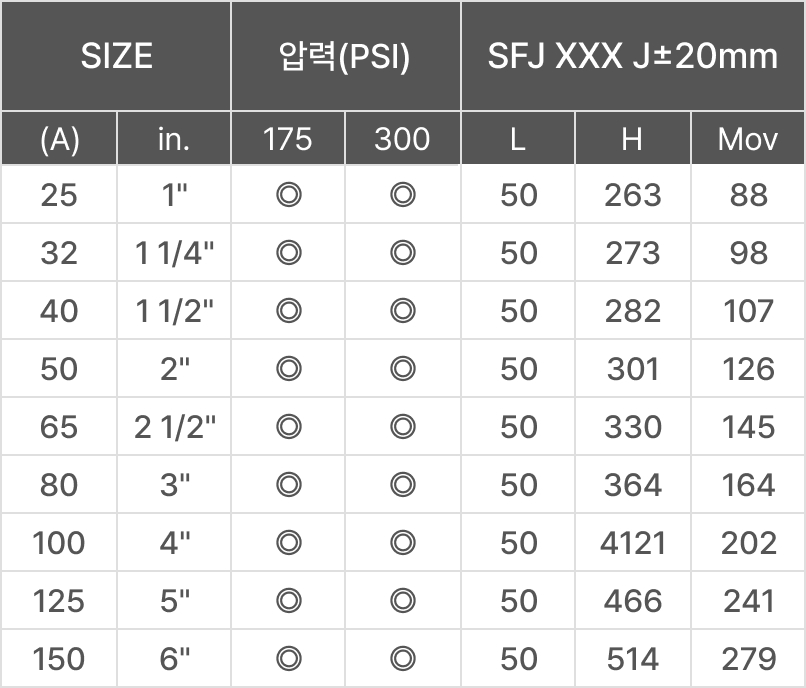Click the in. column header
806x688 pixels.
click(x=174, y=139)
